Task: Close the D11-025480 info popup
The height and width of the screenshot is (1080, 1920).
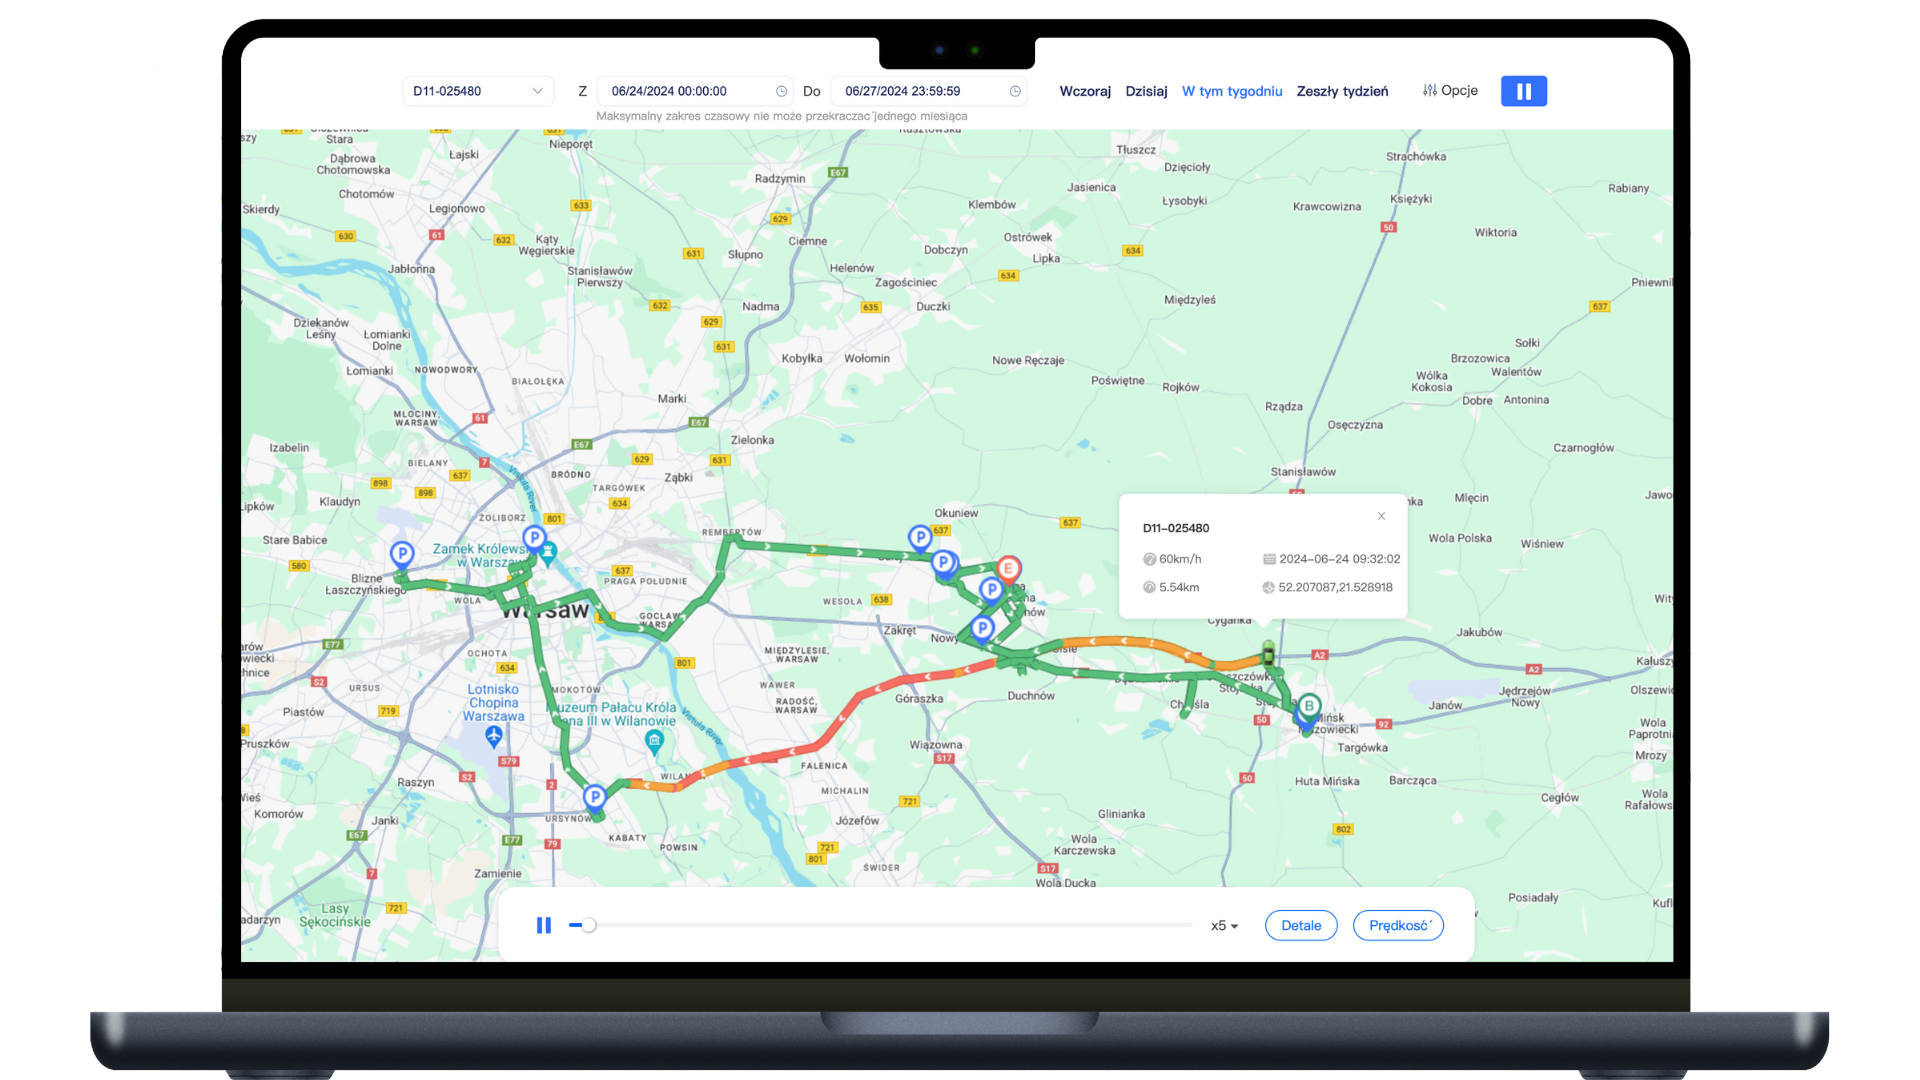Action: 1381,516
